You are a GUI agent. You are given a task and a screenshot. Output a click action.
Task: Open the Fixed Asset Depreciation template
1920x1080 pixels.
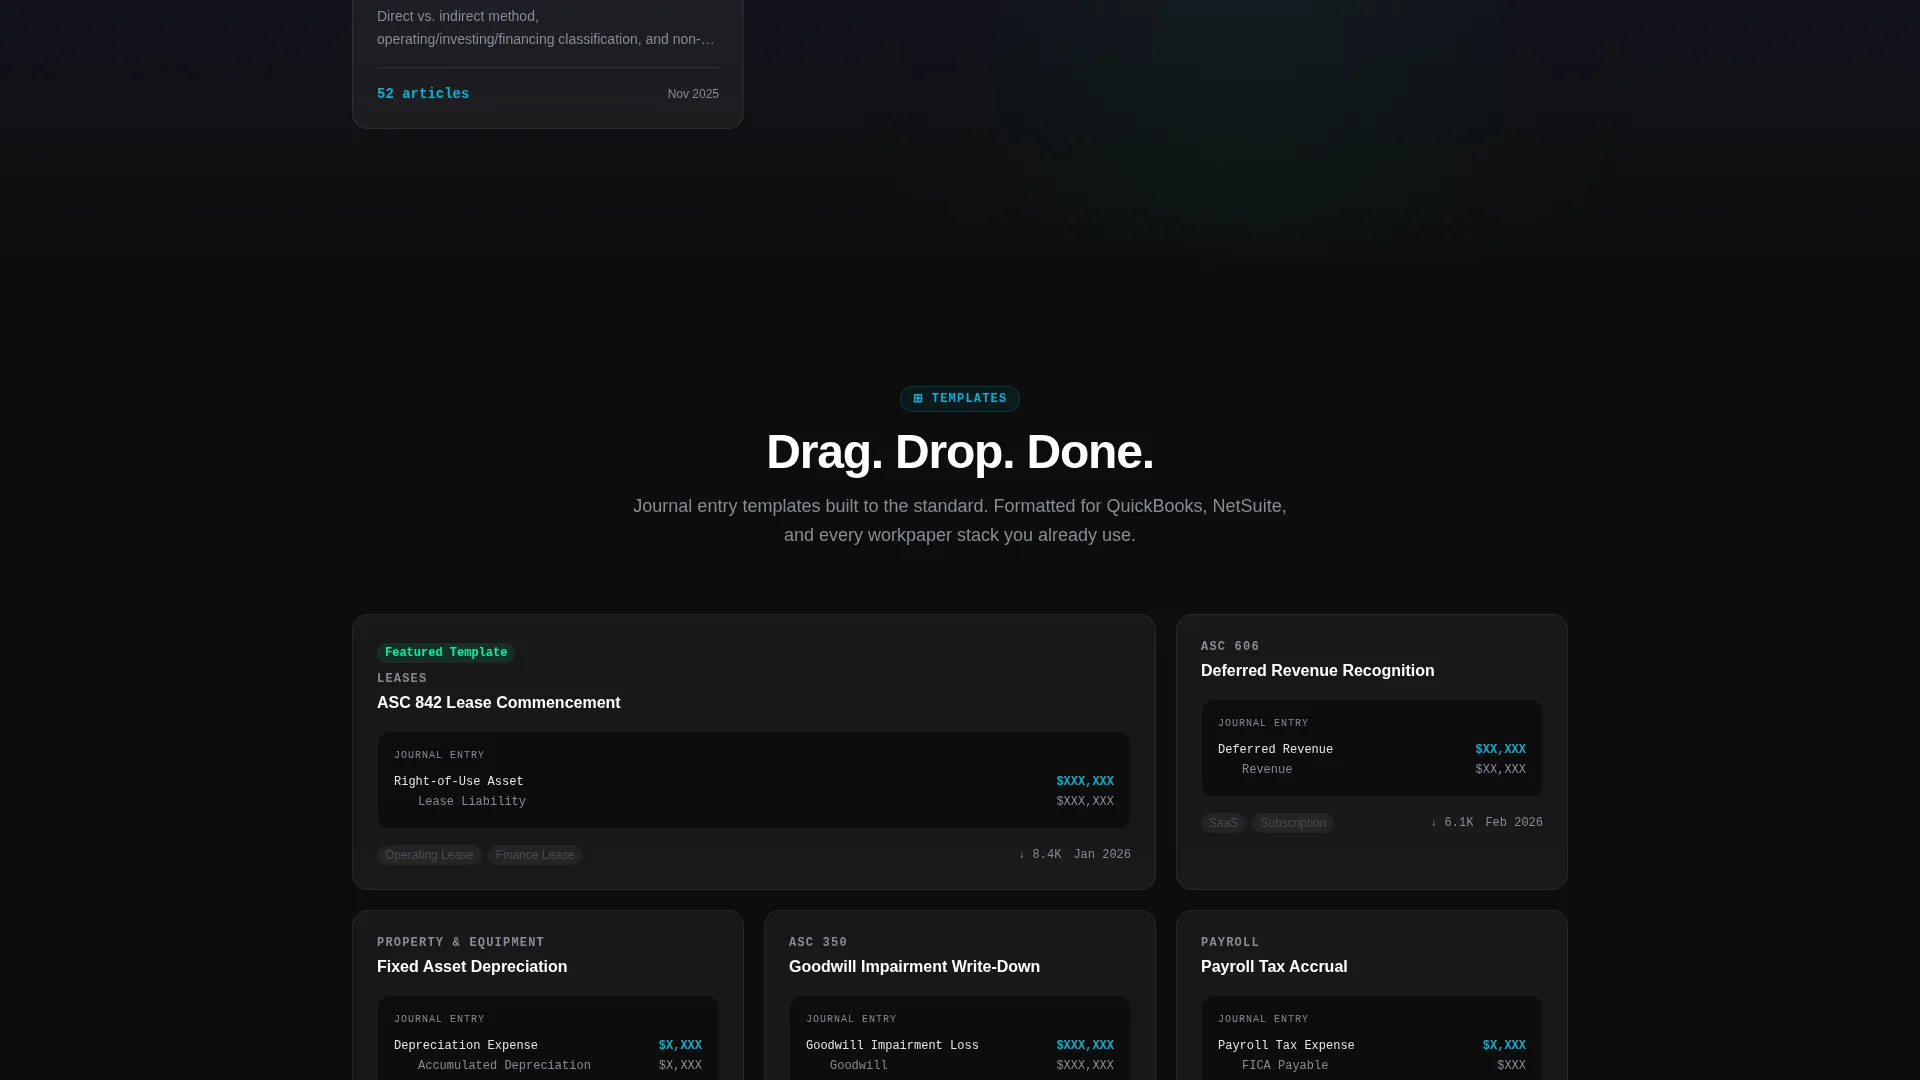472,967
